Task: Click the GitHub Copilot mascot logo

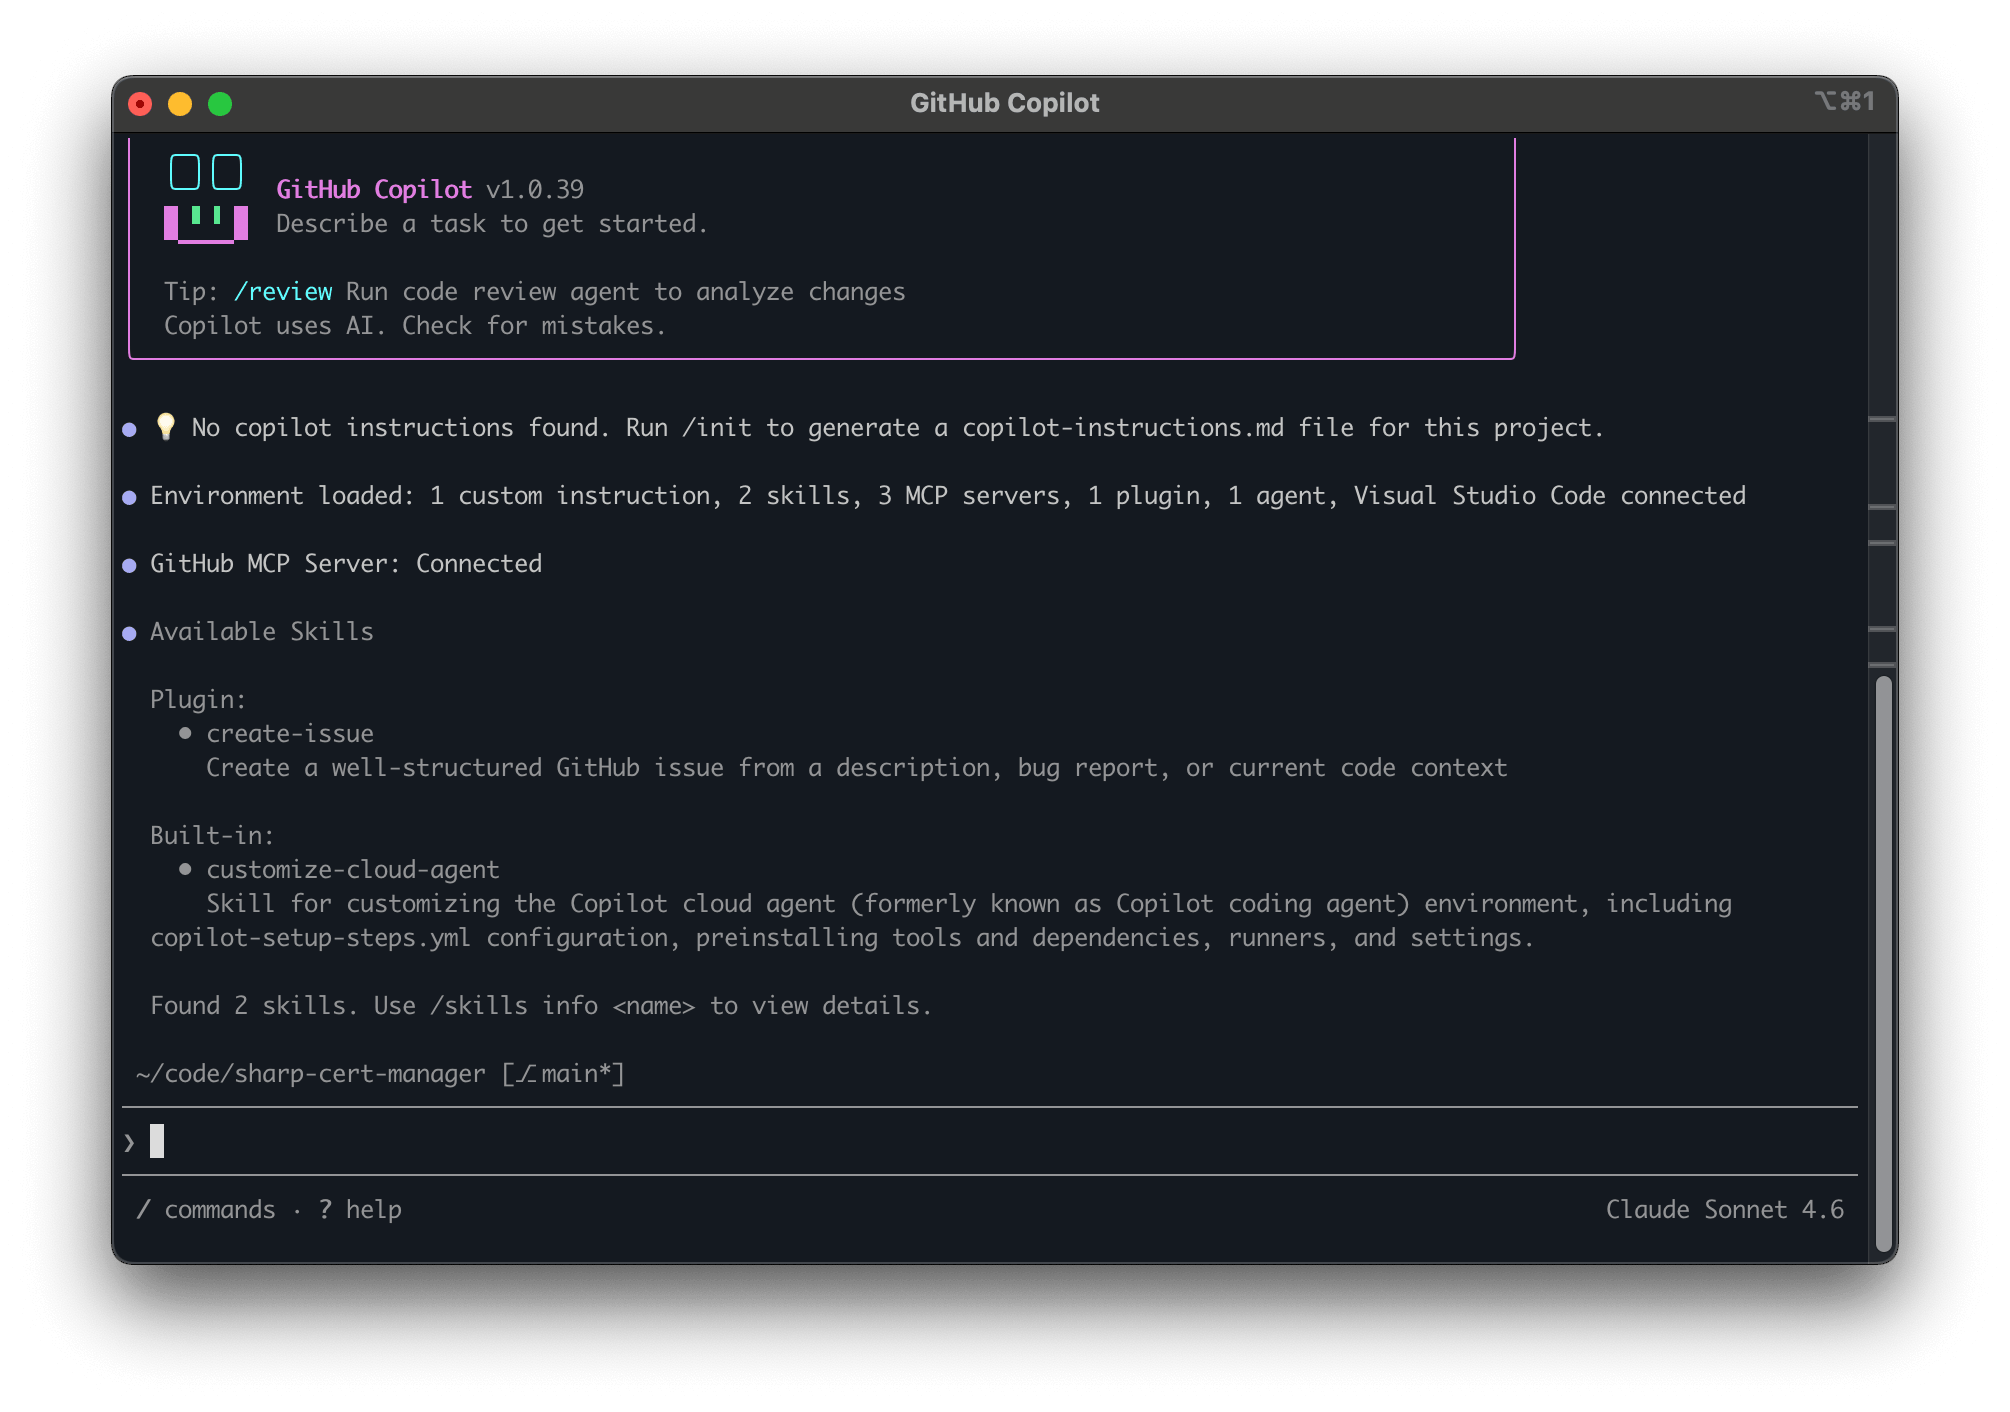Action: coord(206,198)
